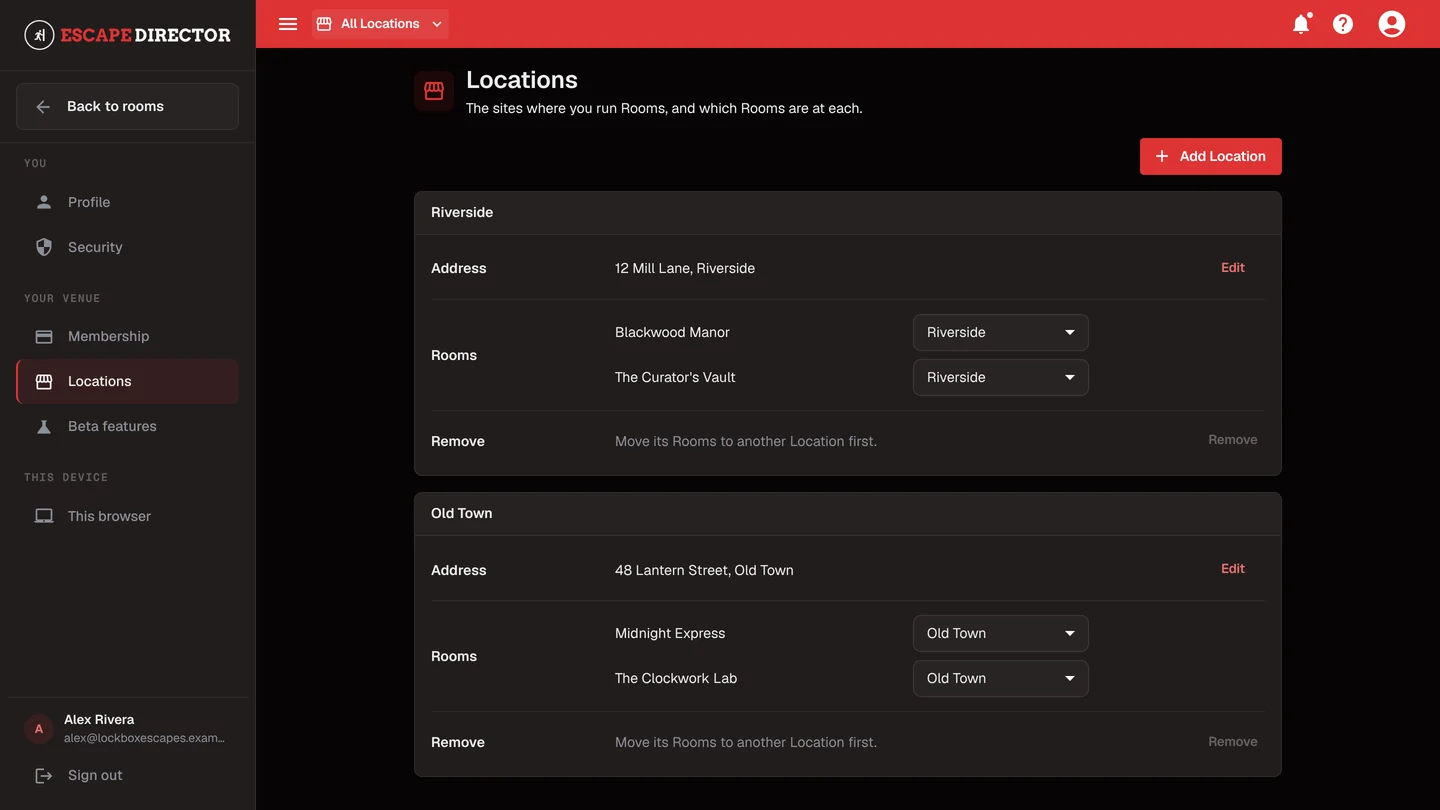Click Back to rooms
This screenshot has width=1440, height=810.
point(127,107)
